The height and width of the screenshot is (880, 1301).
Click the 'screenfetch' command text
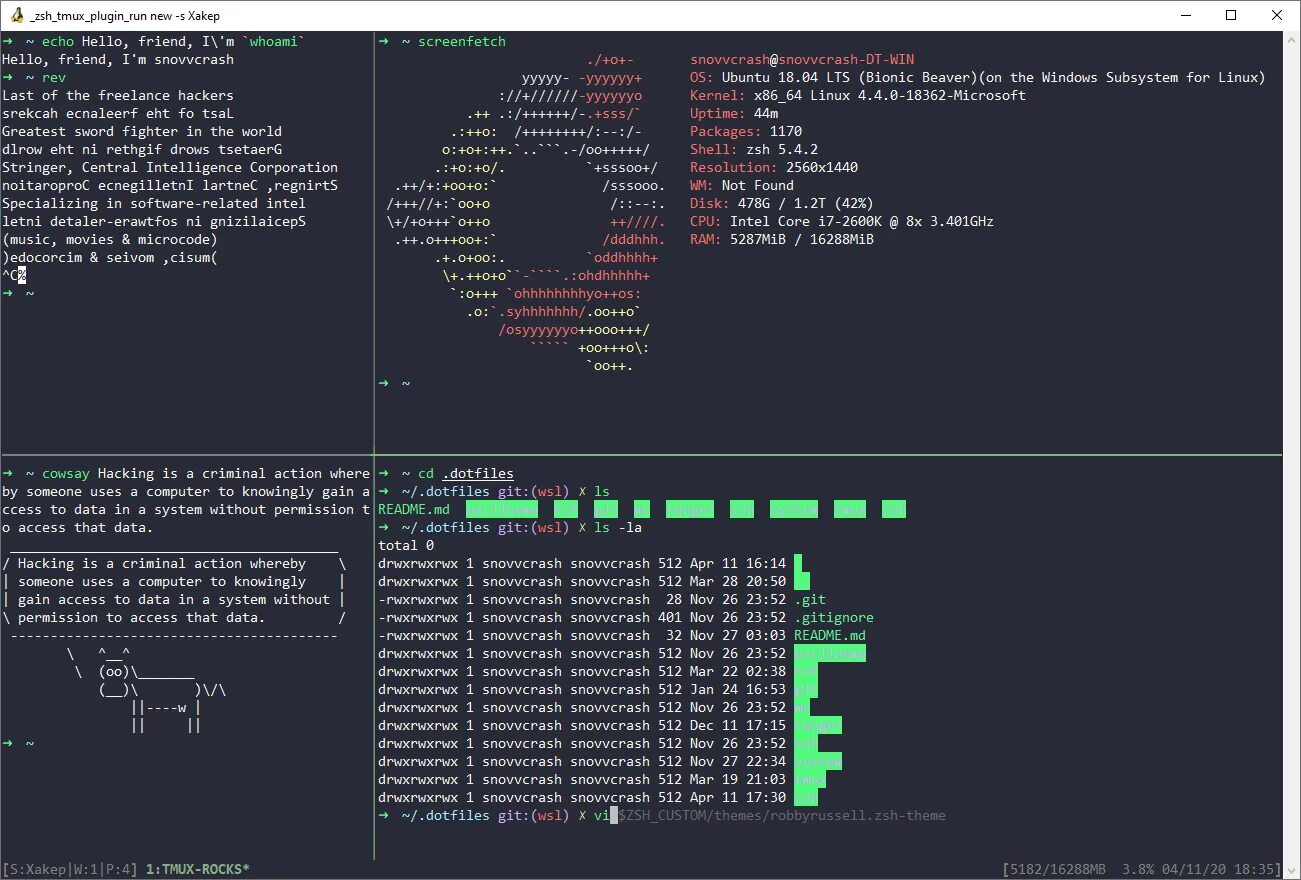pos(462,41)
